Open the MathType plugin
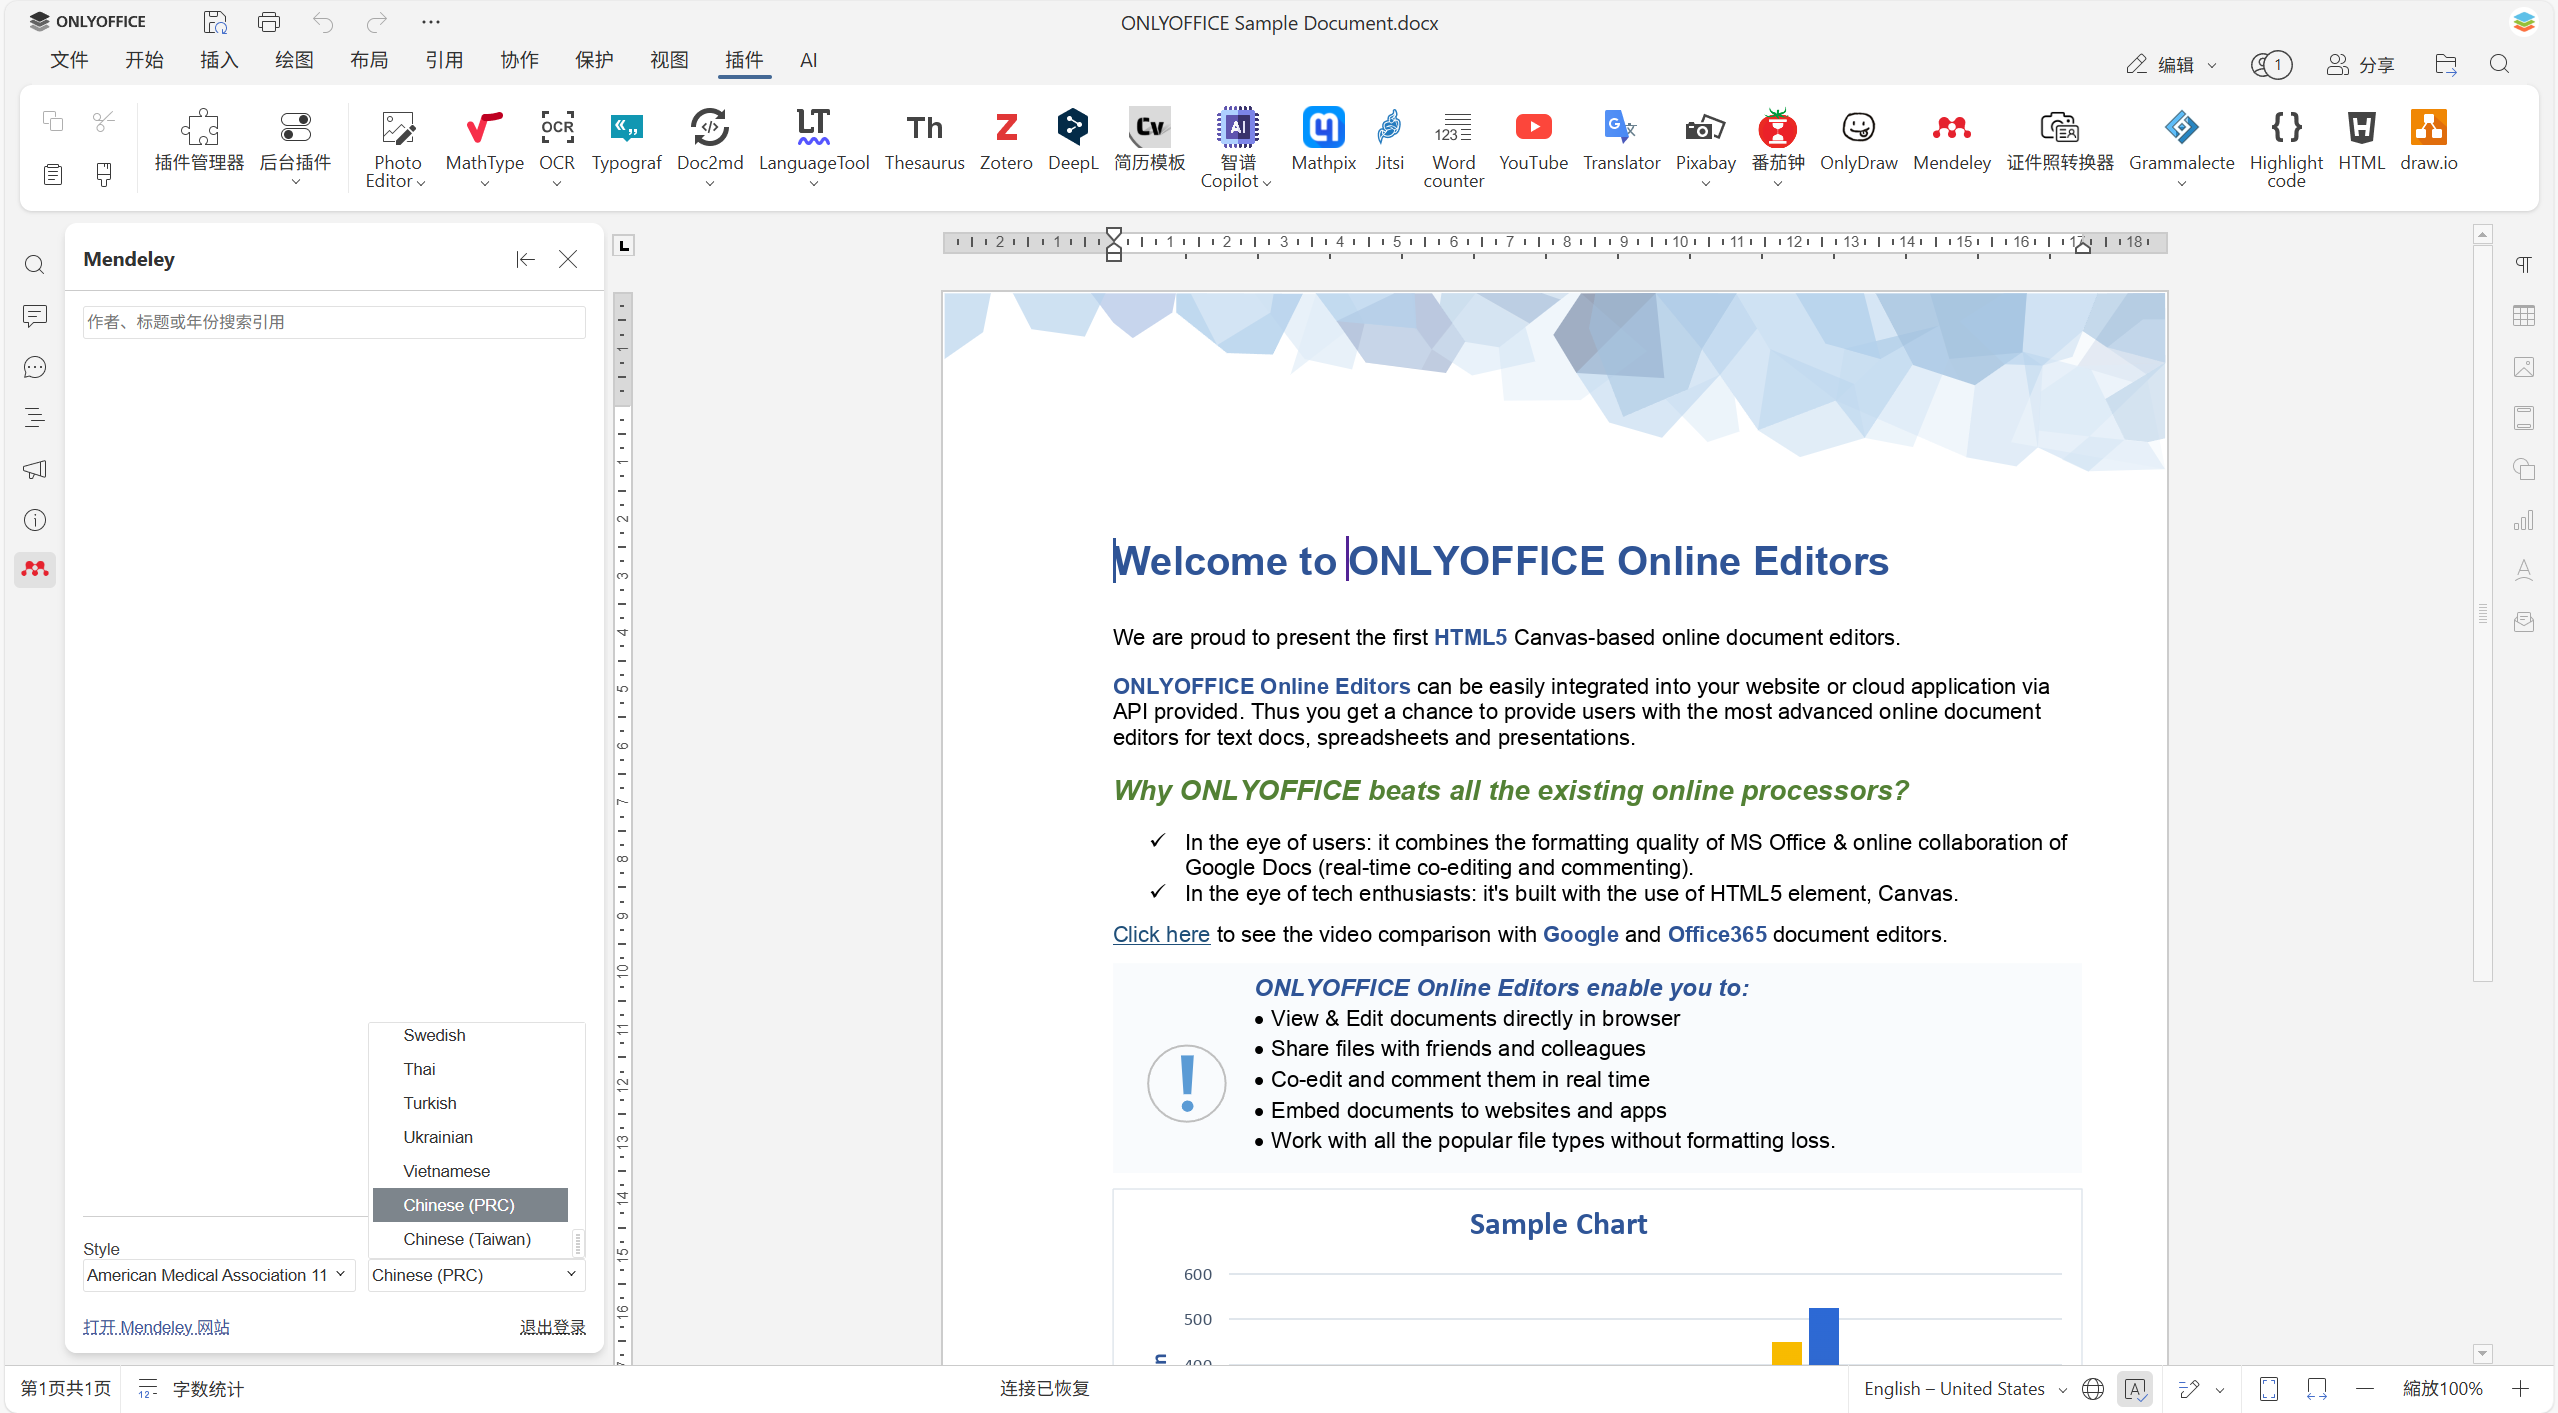Screen dimensions: 2558x1413 (484, 148)
